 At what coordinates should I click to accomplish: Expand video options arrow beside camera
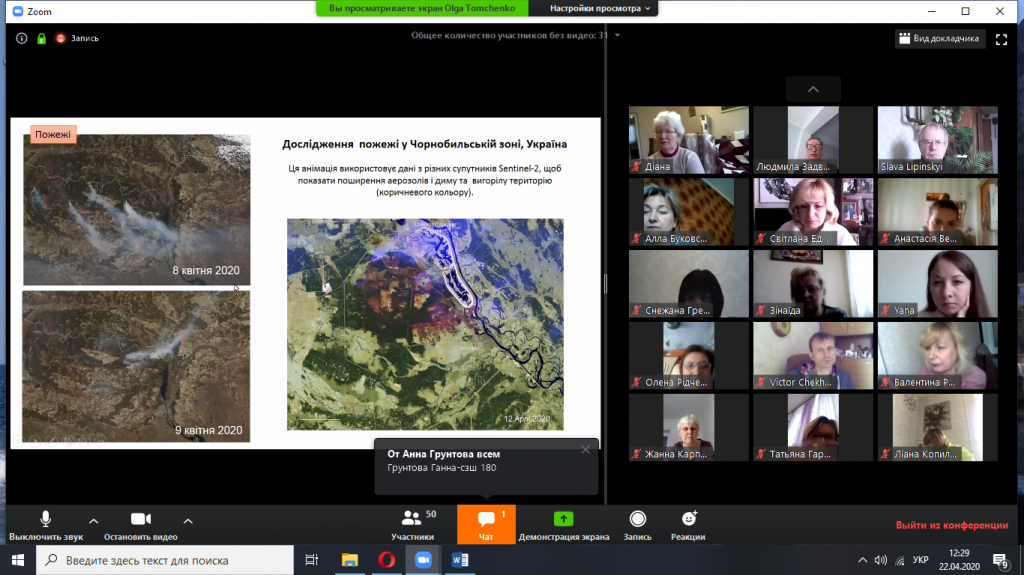(188, 521)
